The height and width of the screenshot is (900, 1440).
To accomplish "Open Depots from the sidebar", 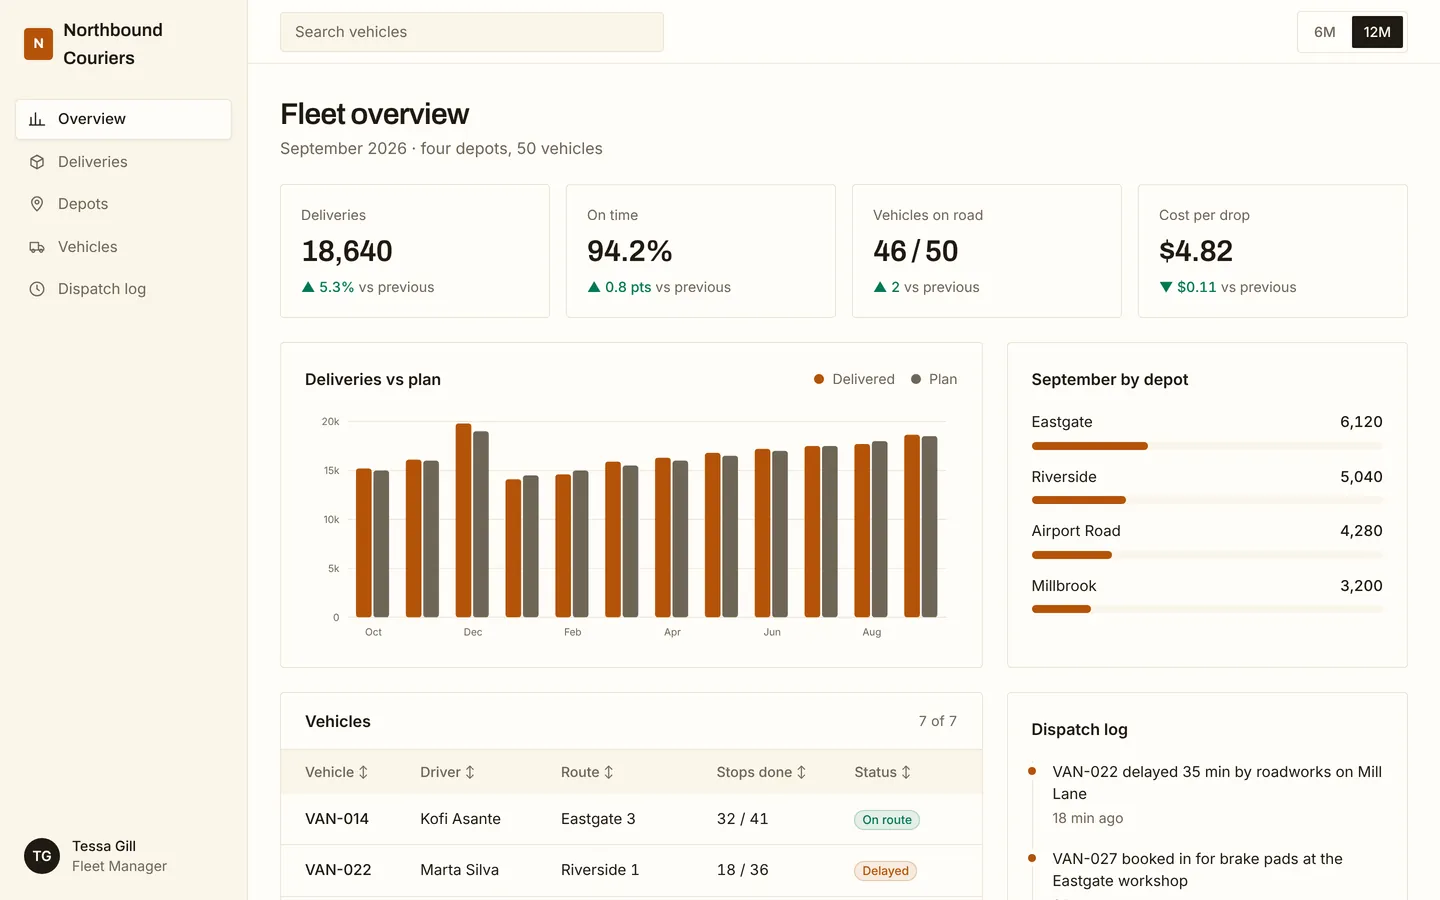I will [x=123, y=204].
